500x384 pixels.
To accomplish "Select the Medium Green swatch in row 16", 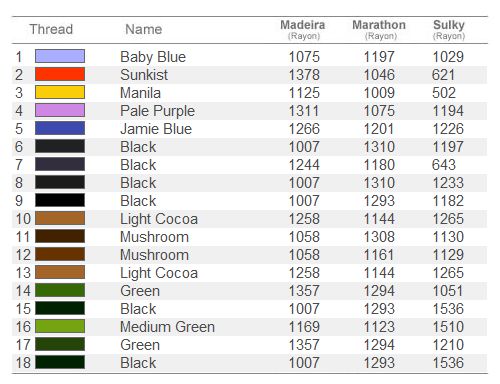I will [x=60, y=326].
